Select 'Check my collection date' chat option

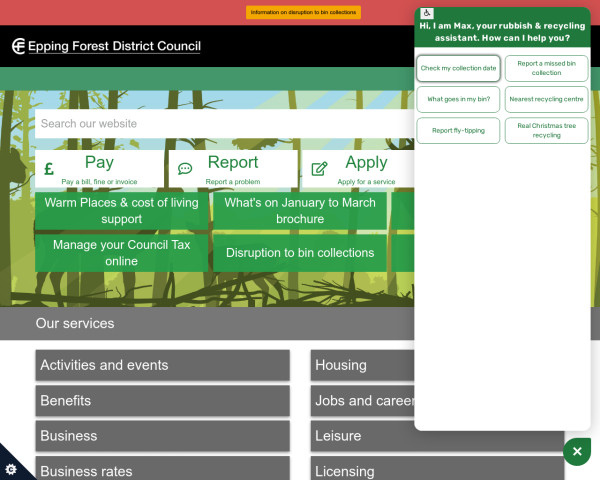tap(458, 68)
